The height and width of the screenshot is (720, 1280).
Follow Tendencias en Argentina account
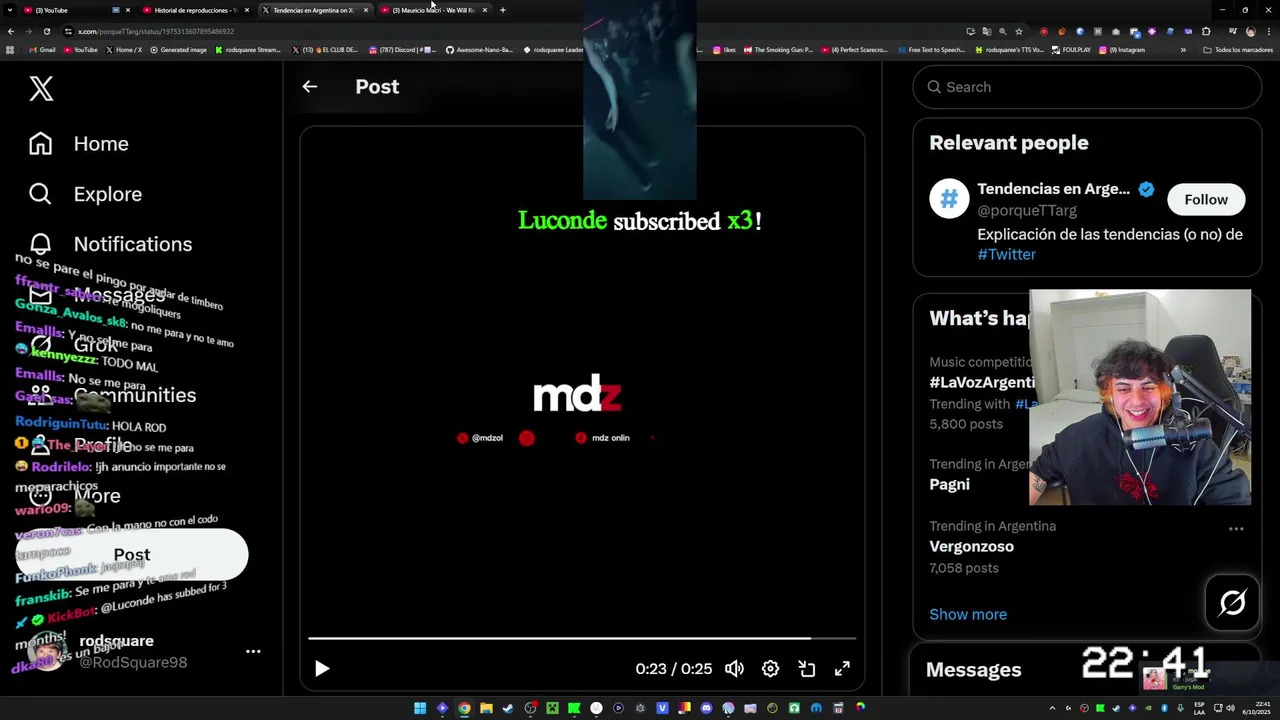1206,200
